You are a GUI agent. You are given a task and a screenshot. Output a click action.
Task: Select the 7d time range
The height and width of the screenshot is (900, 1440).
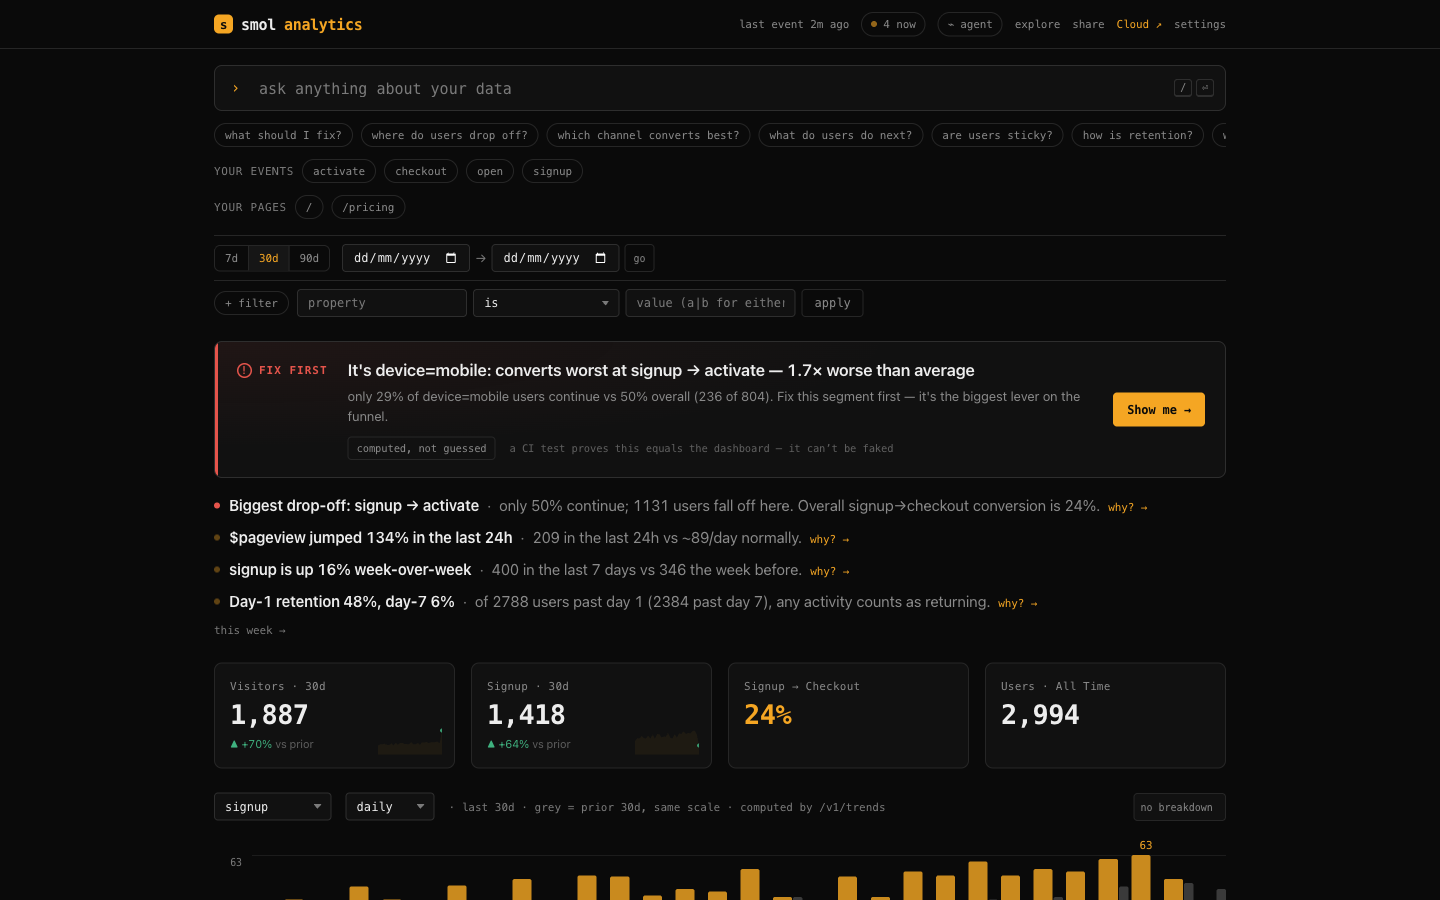(x=231, y=258)
